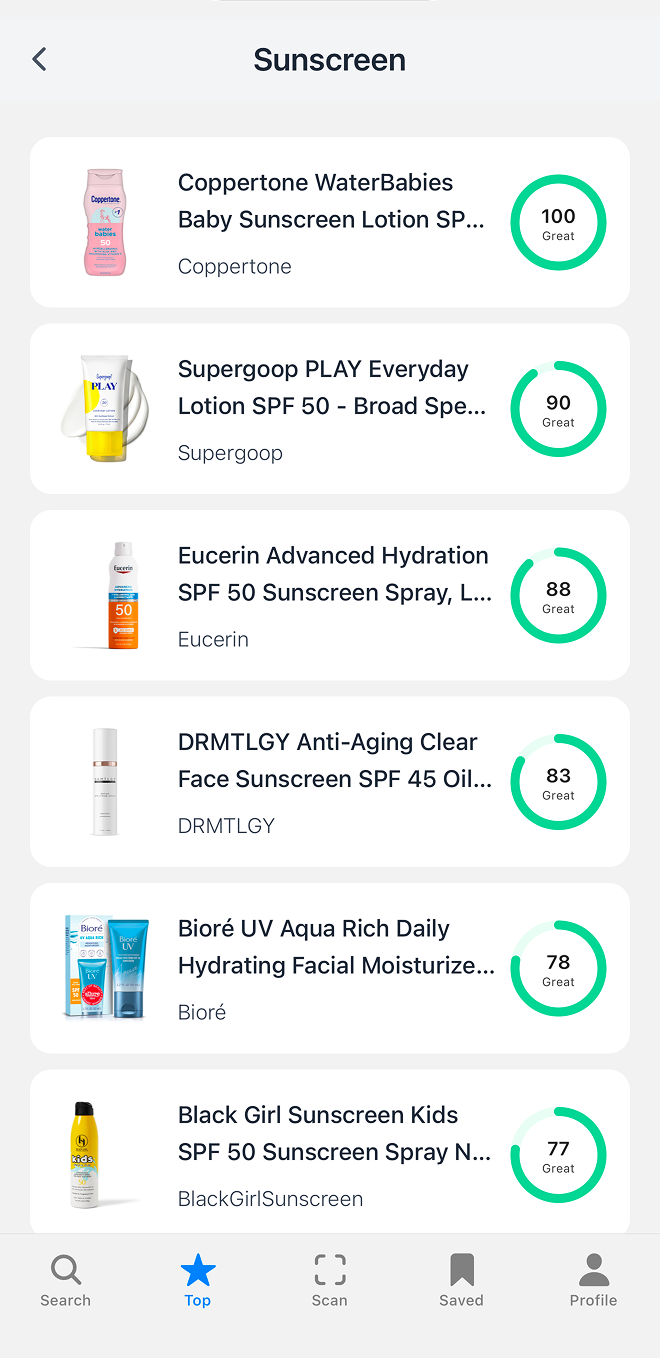This screenshot has width=660, height=1358.
Task: Tap the 88 Great score circle
Action: coord(558,596)
